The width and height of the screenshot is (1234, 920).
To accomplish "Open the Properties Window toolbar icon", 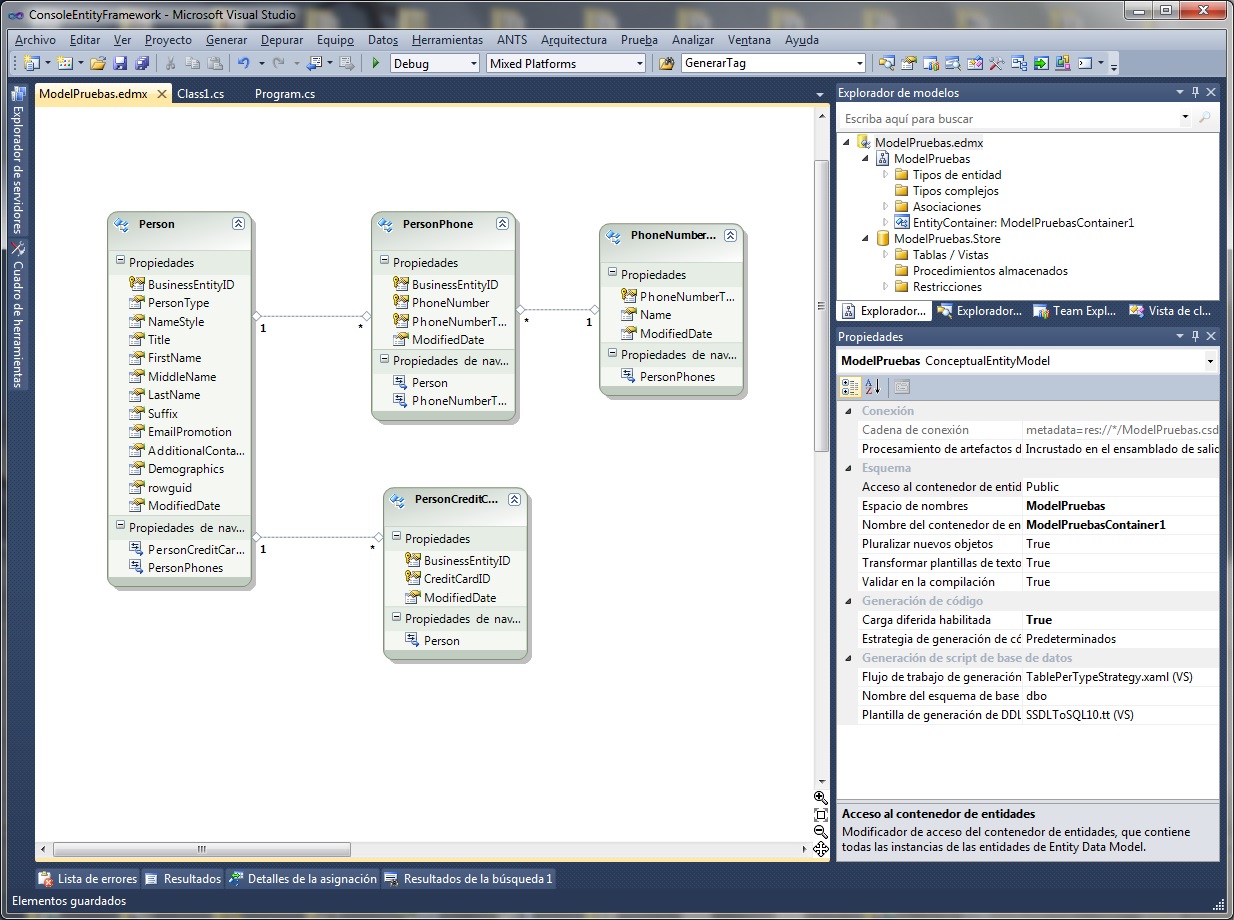I will pos(908,63).
